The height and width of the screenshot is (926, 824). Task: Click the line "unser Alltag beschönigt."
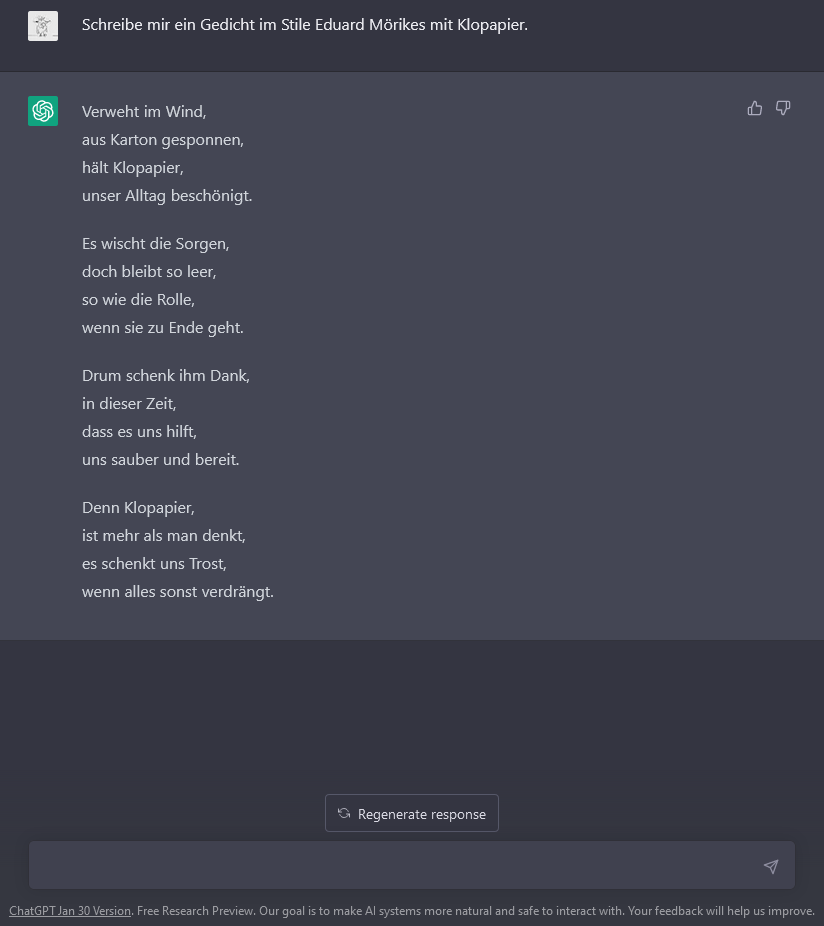click(x=167, y=196)
